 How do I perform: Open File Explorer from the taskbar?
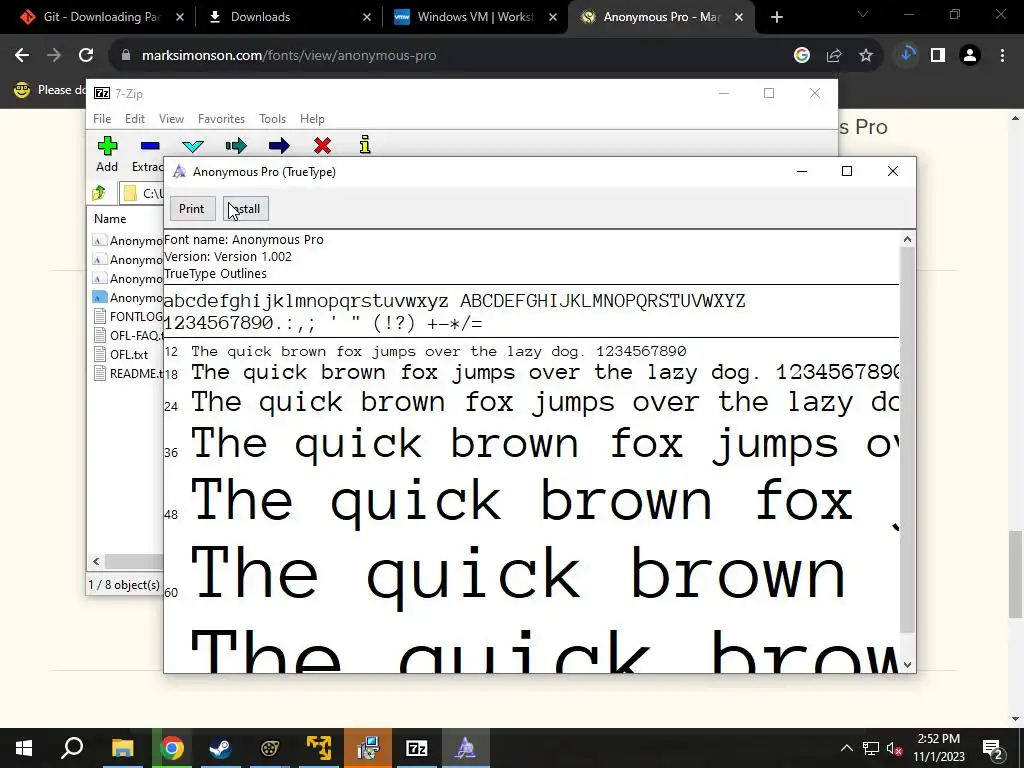point(122,748)
